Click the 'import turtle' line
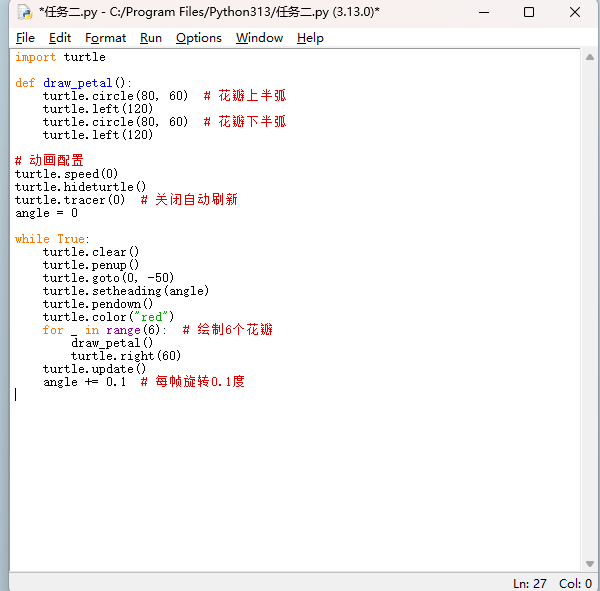 click(x=60, y=57)
